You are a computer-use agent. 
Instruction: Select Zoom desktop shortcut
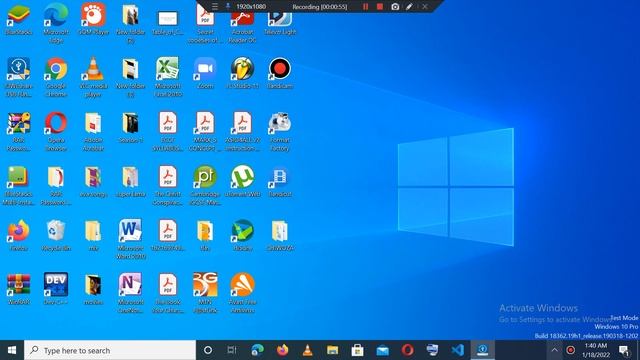pos(205,73)
